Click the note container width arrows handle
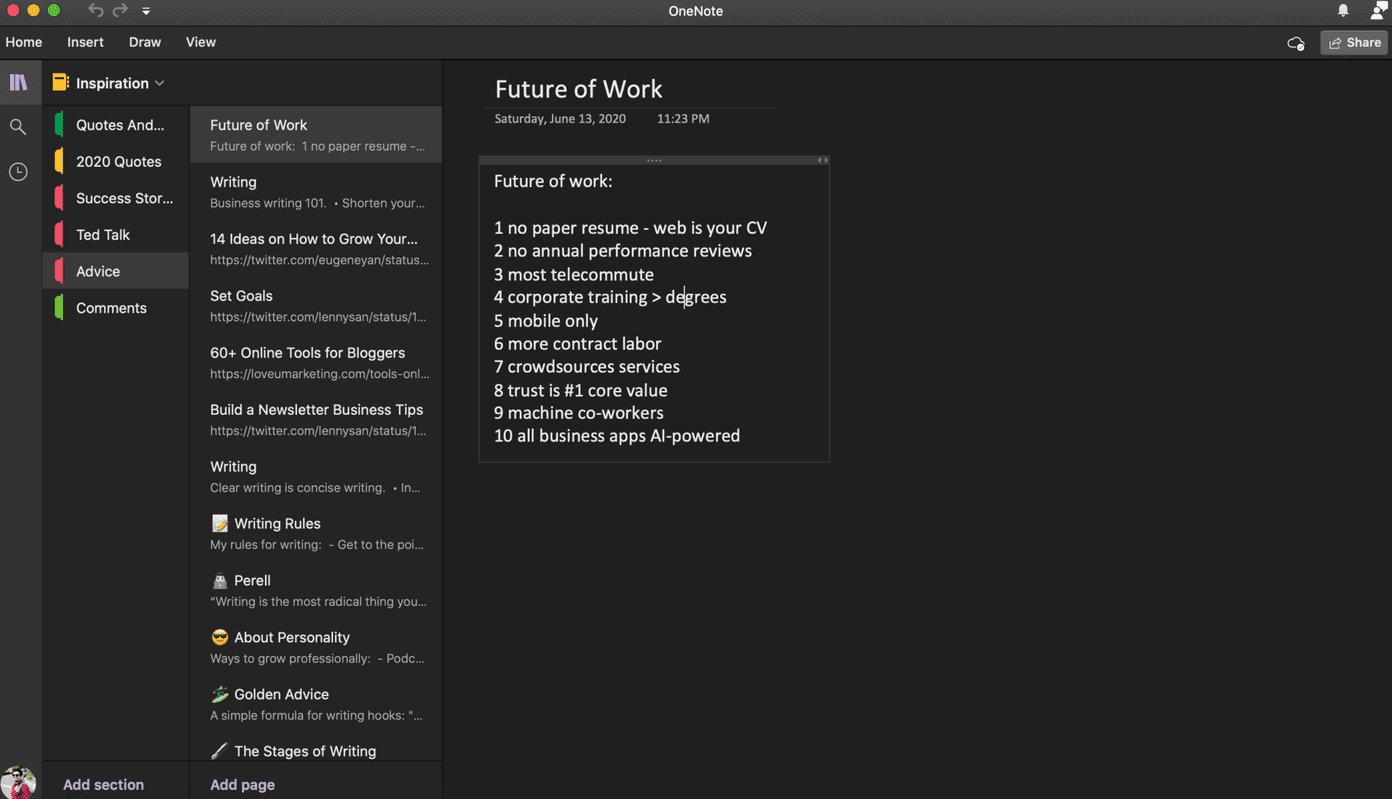 point(822,160)
